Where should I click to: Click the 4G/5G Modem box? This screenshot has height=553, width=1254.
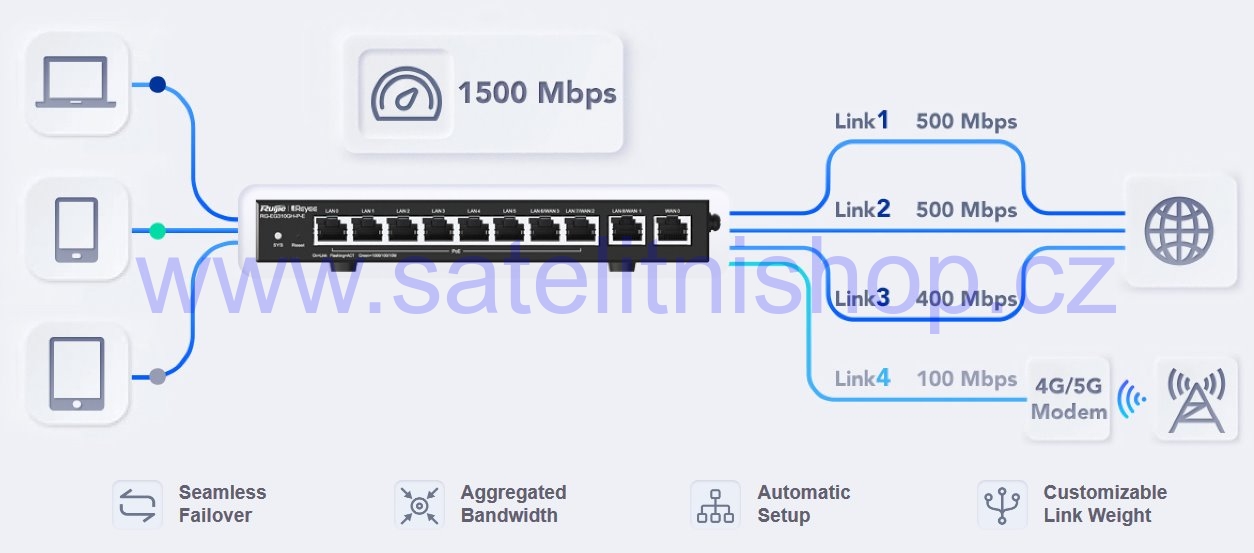[x=1069, y=399]
